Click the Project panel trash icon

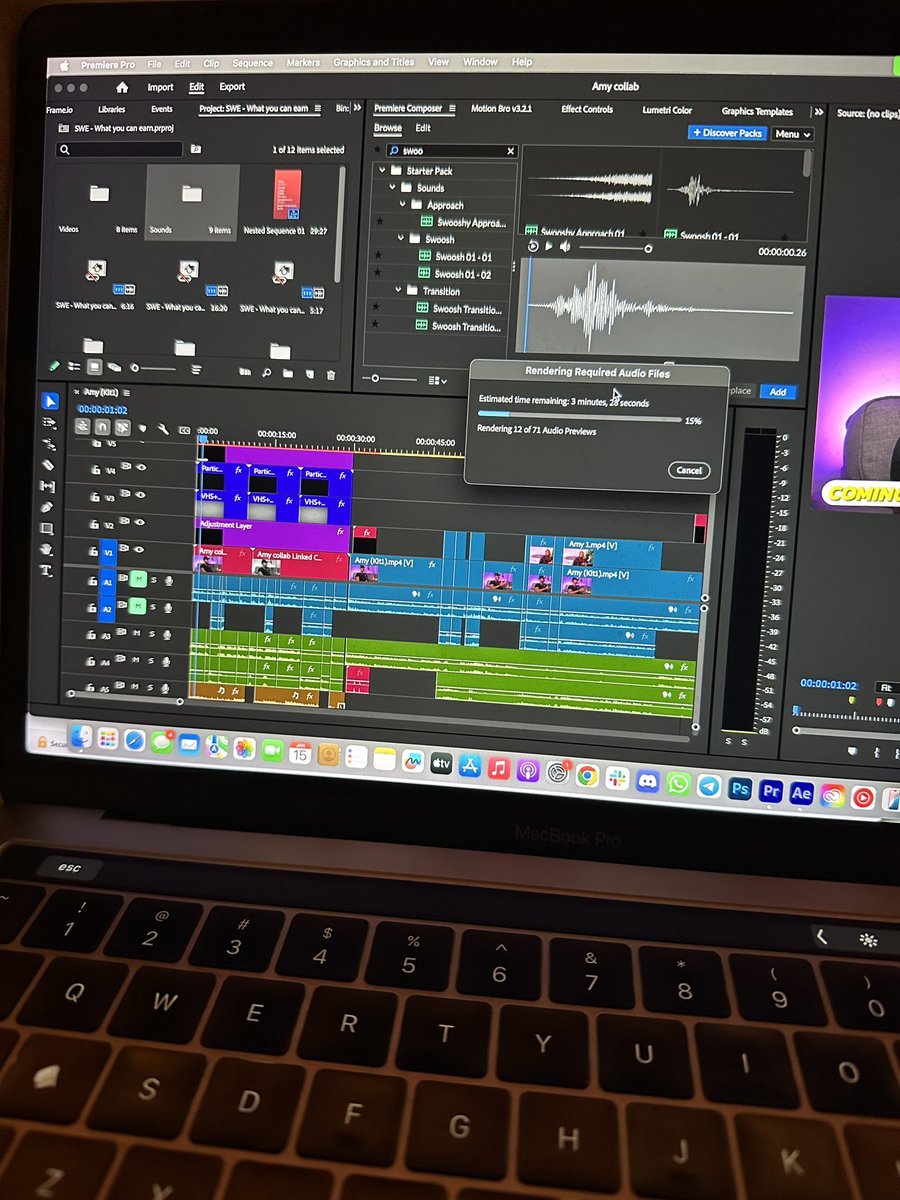[x=331, y=374]
